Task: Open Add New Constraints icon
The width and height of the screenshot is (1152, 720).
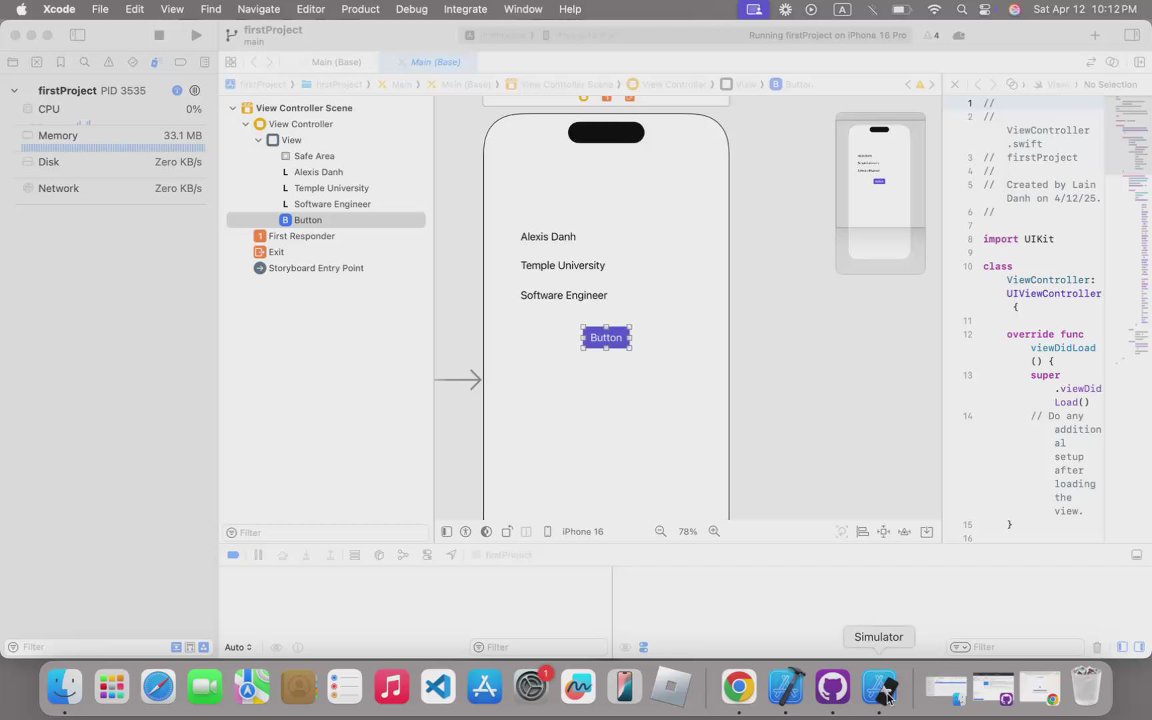Action: (x=884, y=531)
